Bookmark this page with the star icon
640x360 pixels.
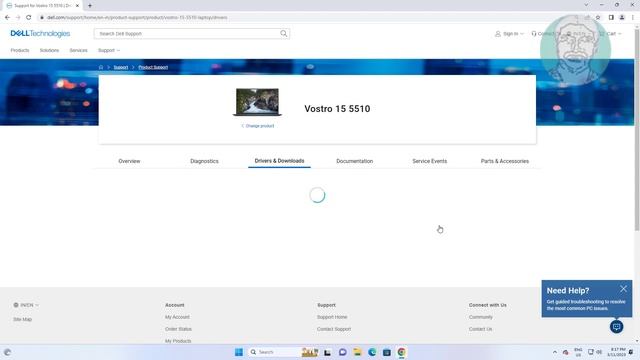pos(598,18)
